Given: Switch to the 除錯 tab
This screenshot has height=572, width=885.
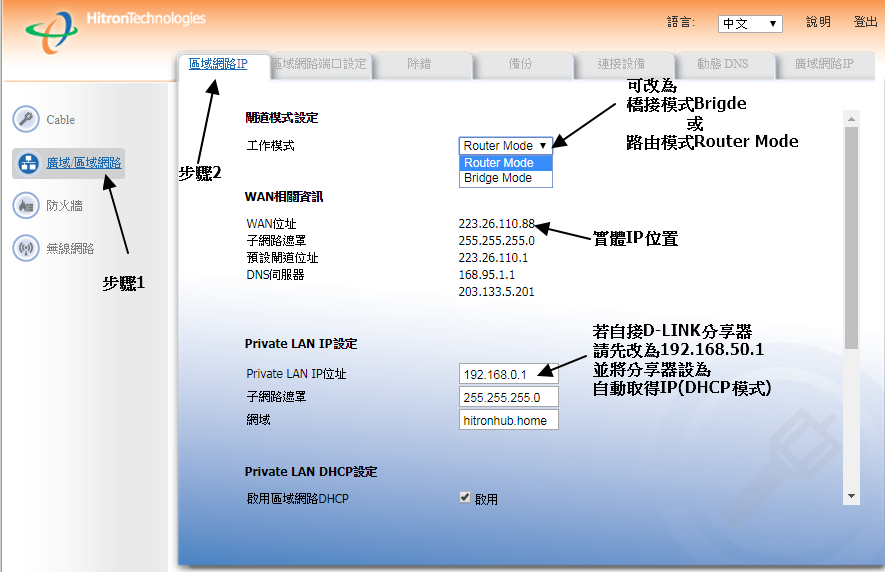Looking at the screenshot, I should pos(419,64).
